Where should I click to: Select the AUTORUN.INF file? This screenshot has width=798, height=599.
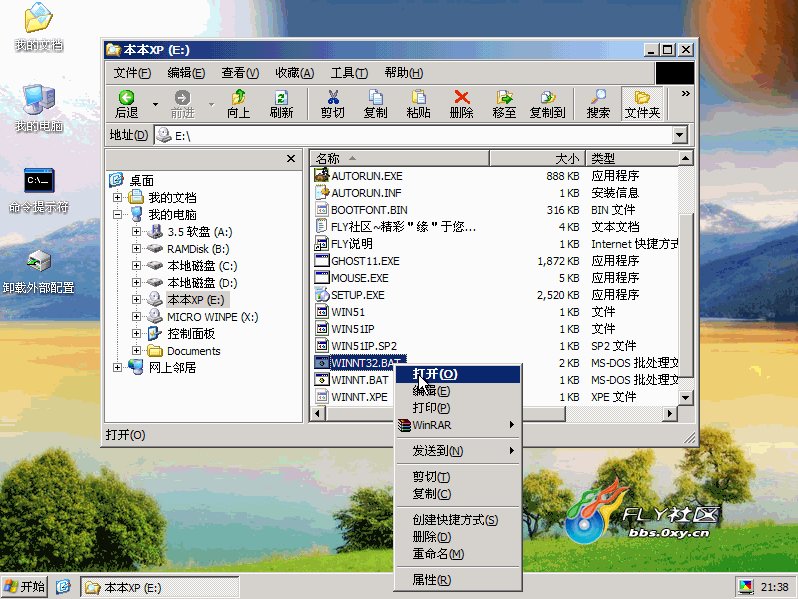(366, 193)
